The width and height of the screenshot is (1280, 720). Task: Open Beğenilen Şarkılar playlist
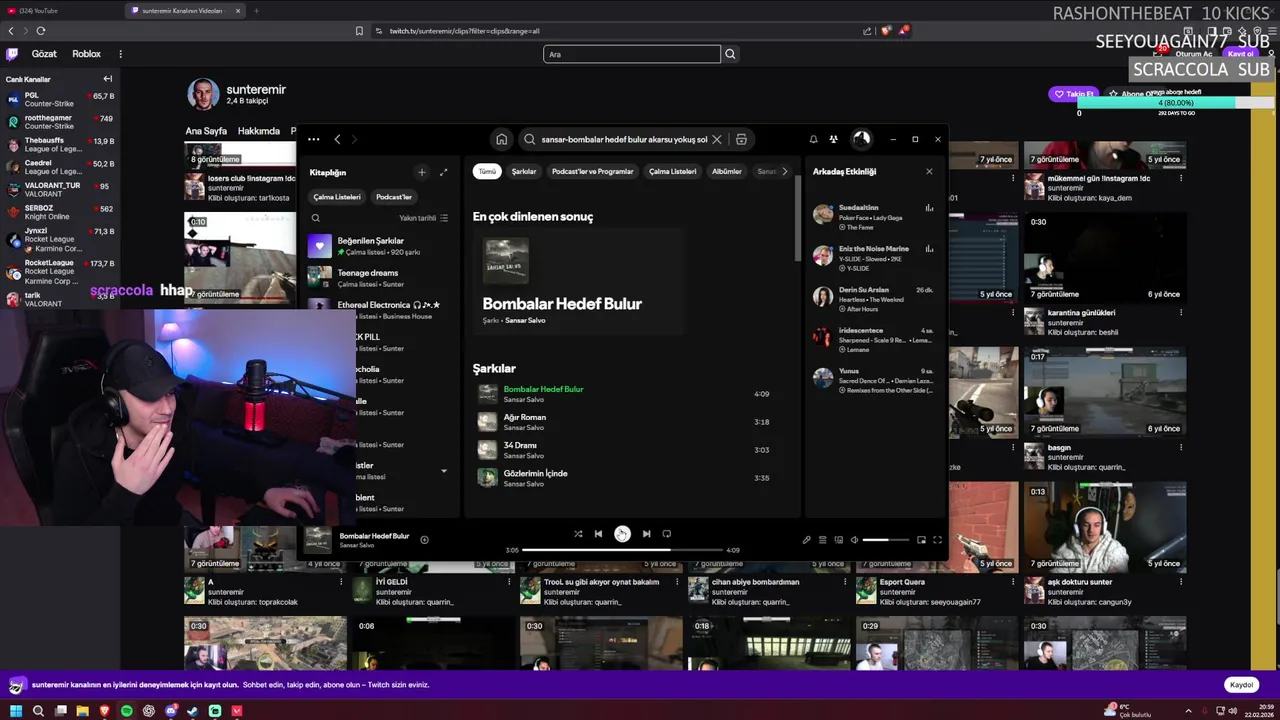click(x=378, y=246)
